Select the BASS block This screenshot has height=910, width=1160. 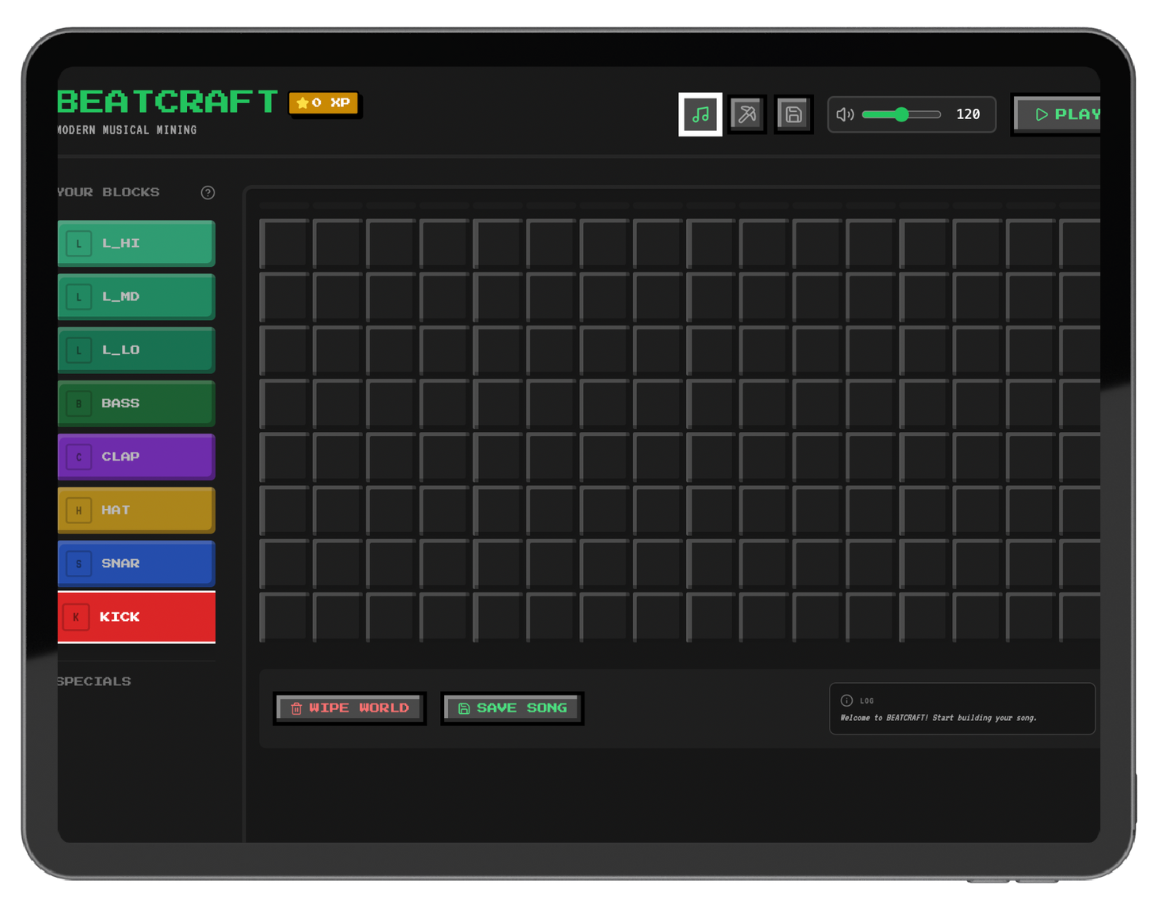coord(136,403)
